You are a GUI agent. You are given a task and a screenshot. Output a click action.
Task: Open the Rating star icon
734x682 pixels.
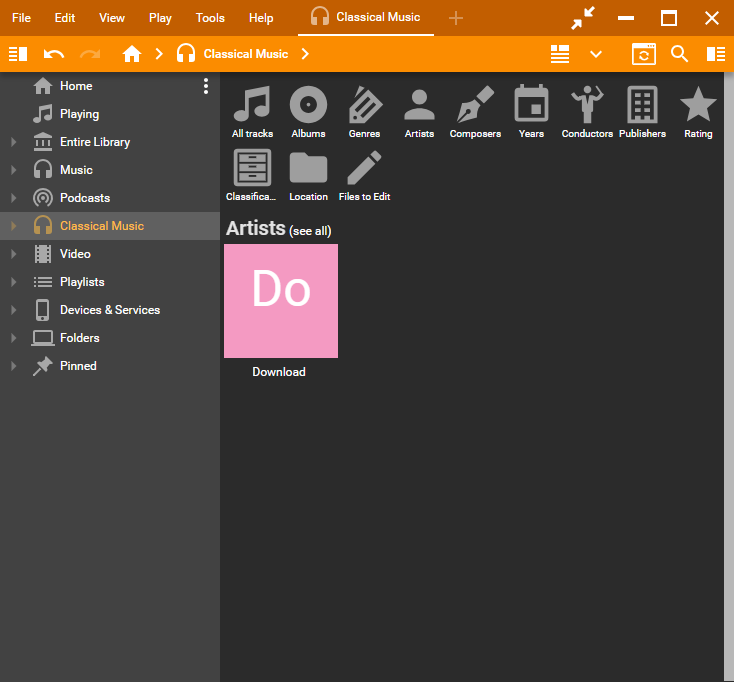pos(698,104)
